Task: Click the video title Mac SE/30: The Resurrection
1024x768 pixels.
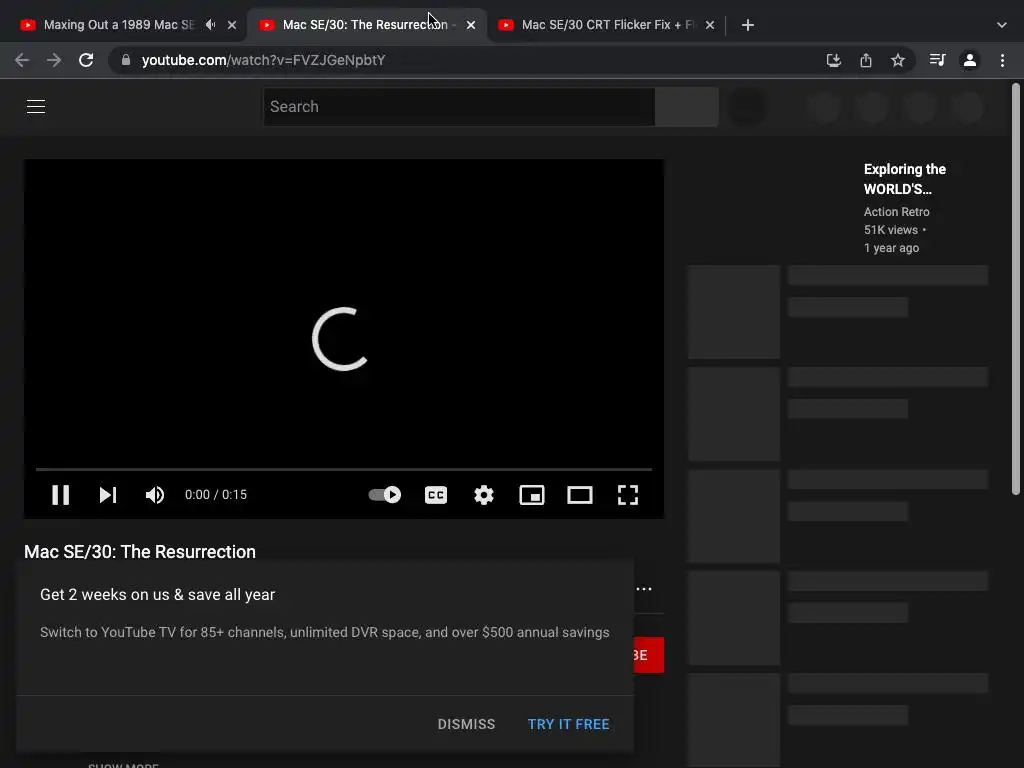Action: click(x=140, y=552)
